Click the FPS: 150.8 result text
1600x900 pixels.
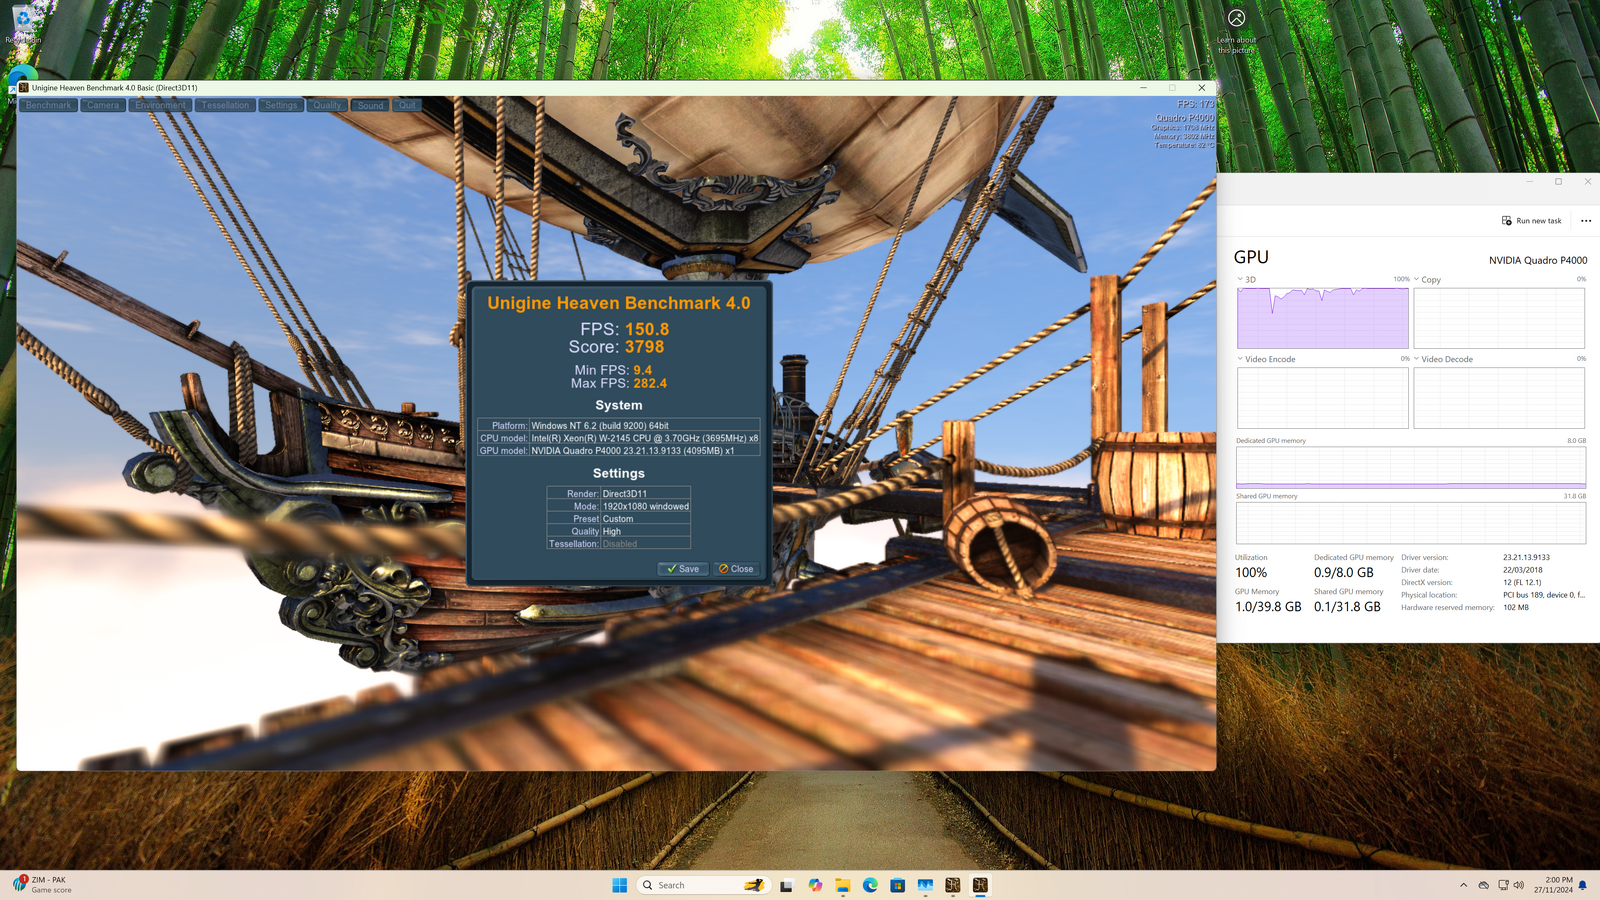(x=624, y=329)
